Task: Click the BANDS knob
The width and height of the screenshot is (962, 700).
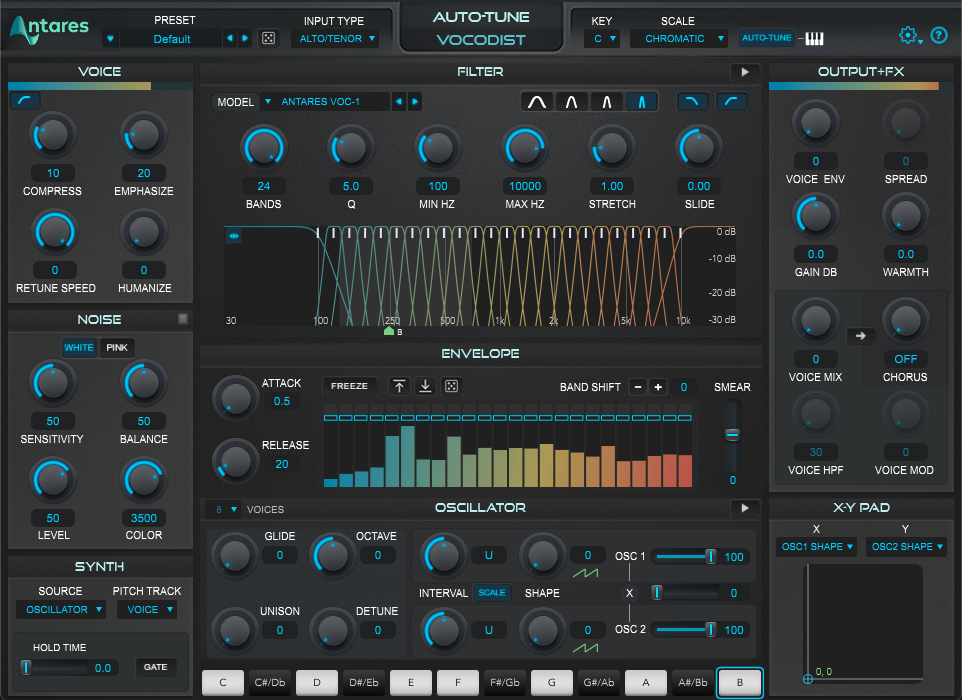Action: (x=264, y=148)
